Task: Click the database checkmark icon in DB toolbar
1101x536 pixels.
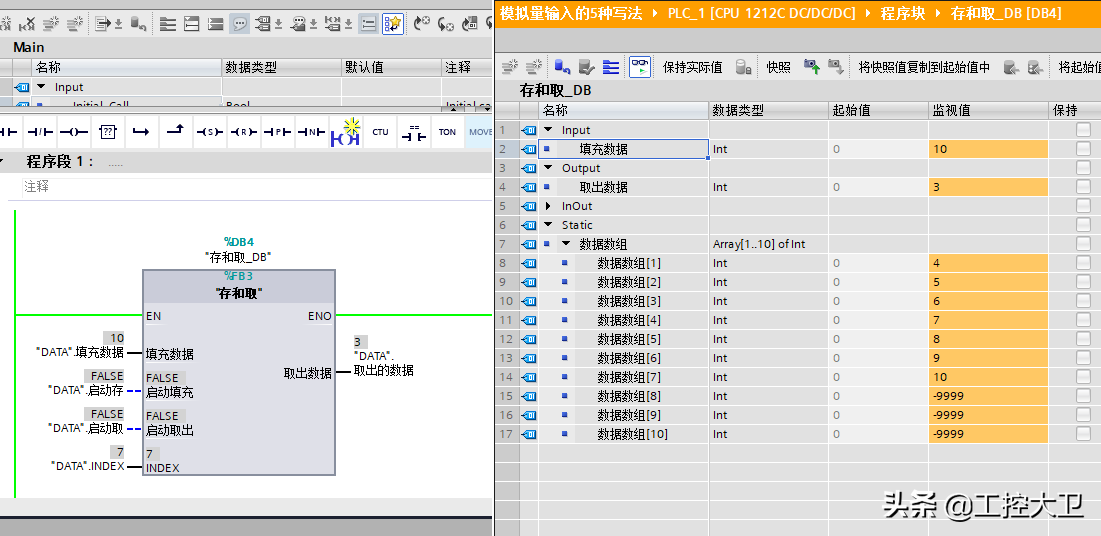Action: click(x=587, y=67)
